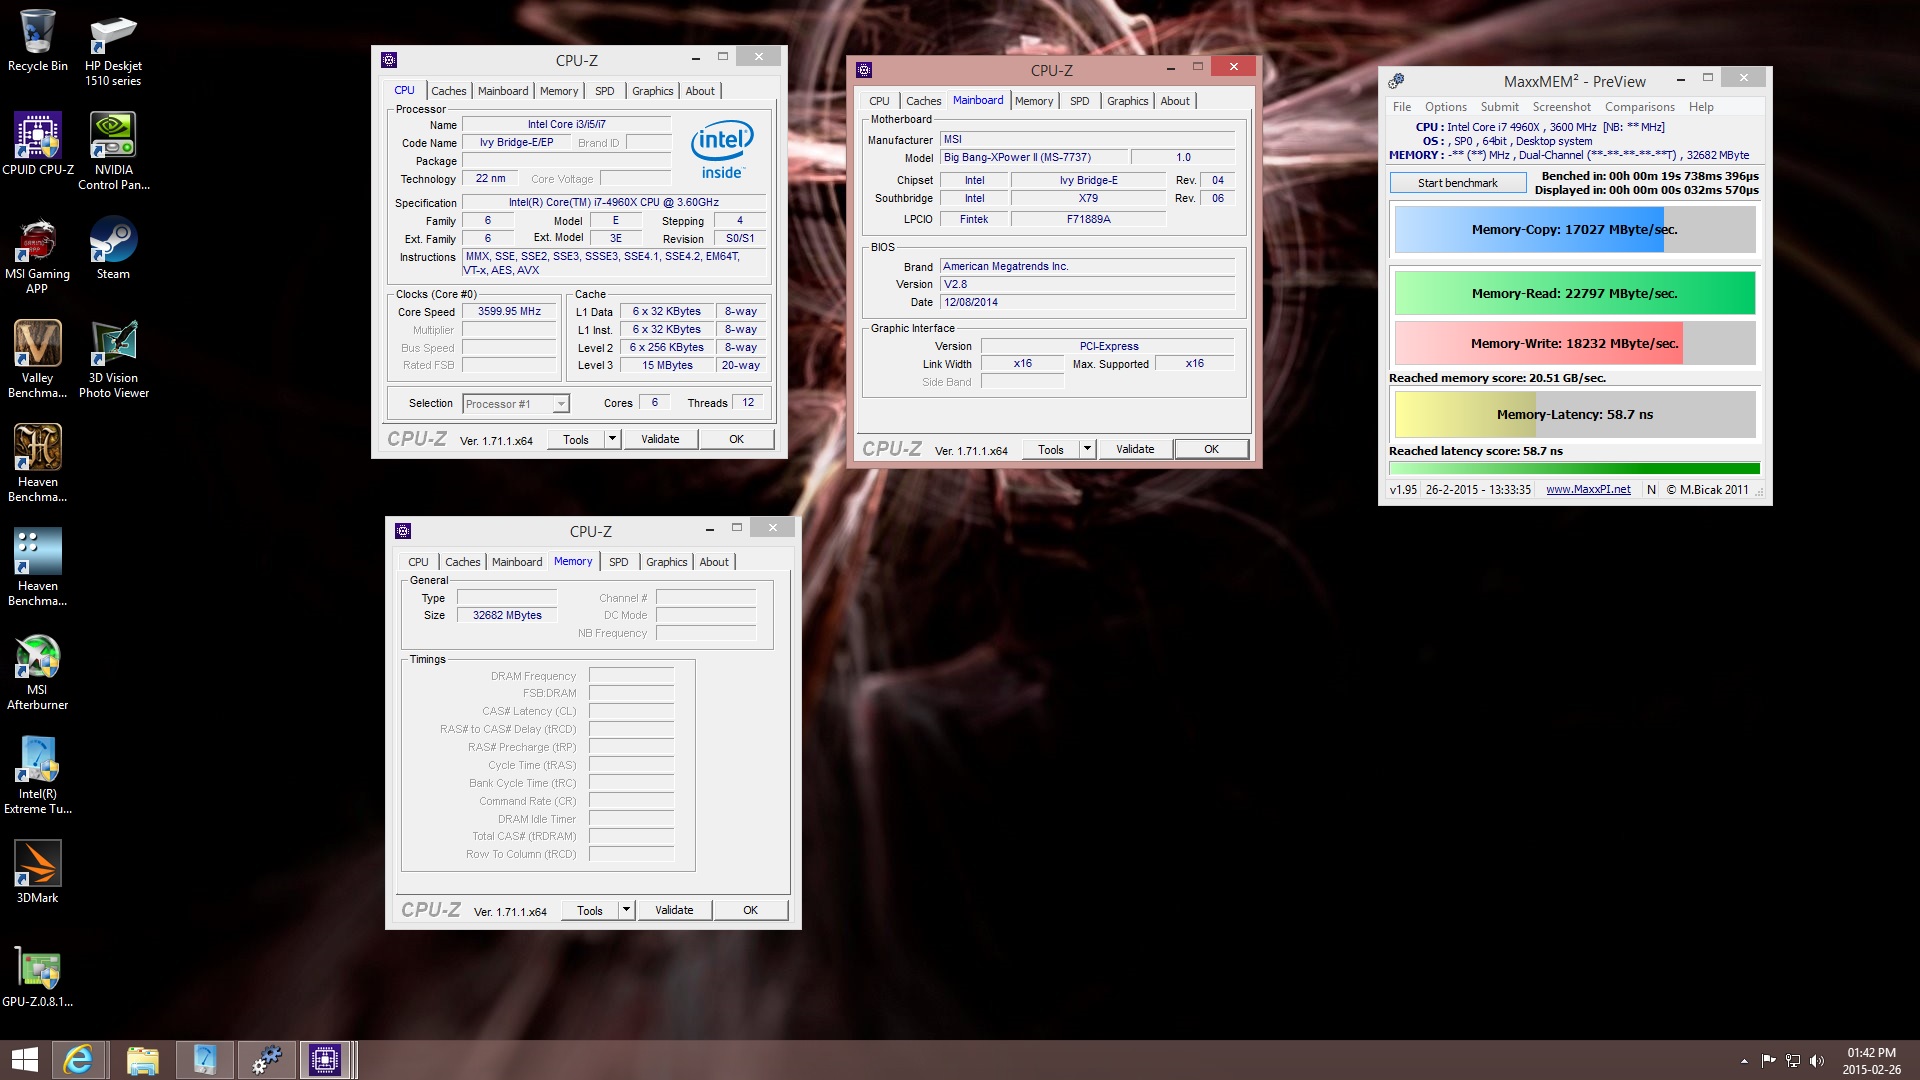Open SPD tab in CPU window
This screenshot has height=1080, width=1920.
point(605,91)
